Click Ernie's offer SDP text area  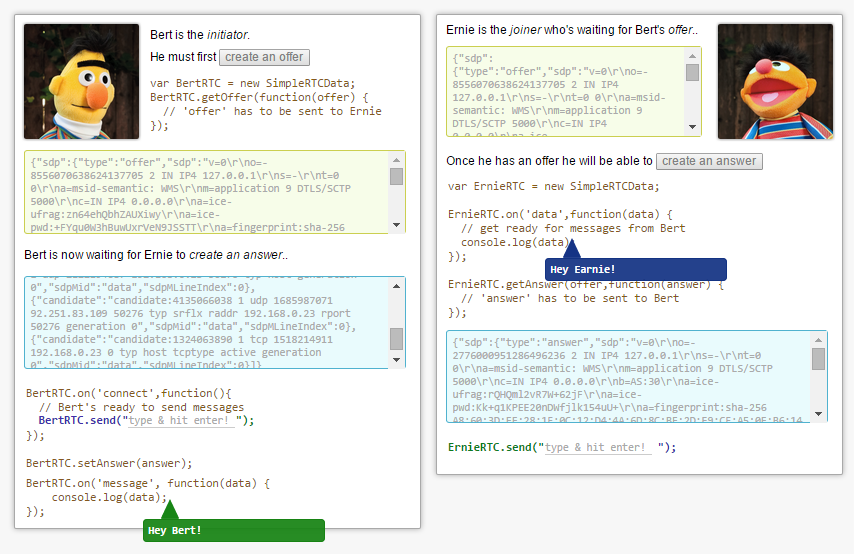pyautogui.click(x=574, y=92)
